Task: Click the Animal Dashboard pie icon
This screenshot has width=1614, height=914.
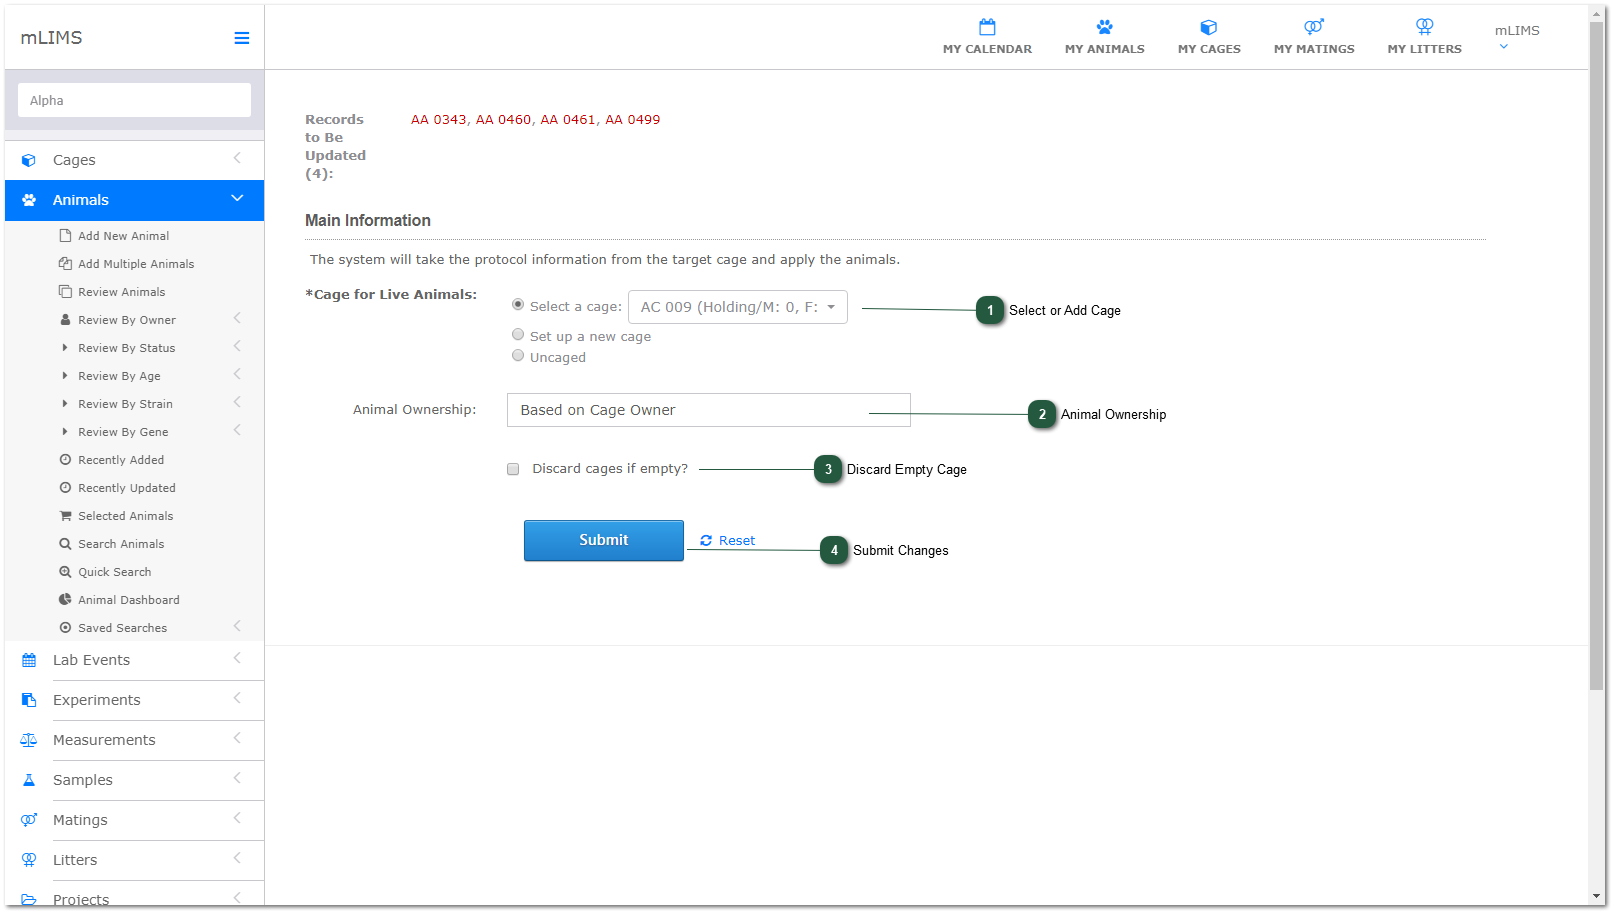Action: [x=65, y=600]
